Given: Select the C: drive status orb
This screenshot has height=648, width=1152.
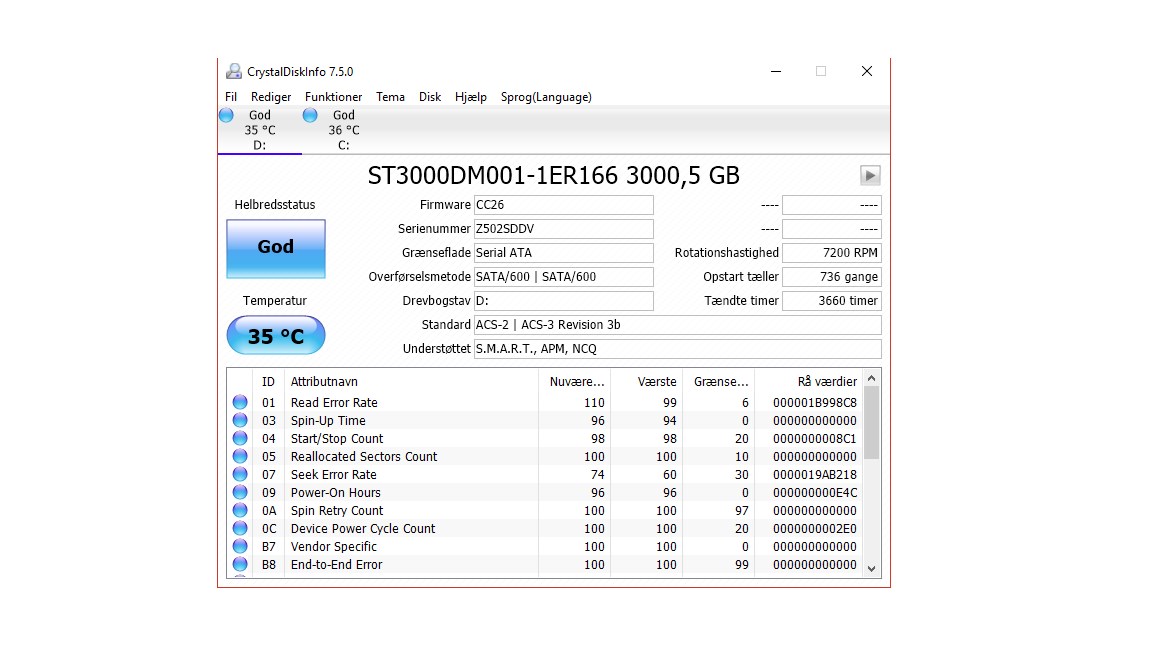Looking at the screenshot, I should (x=310, y=115).
